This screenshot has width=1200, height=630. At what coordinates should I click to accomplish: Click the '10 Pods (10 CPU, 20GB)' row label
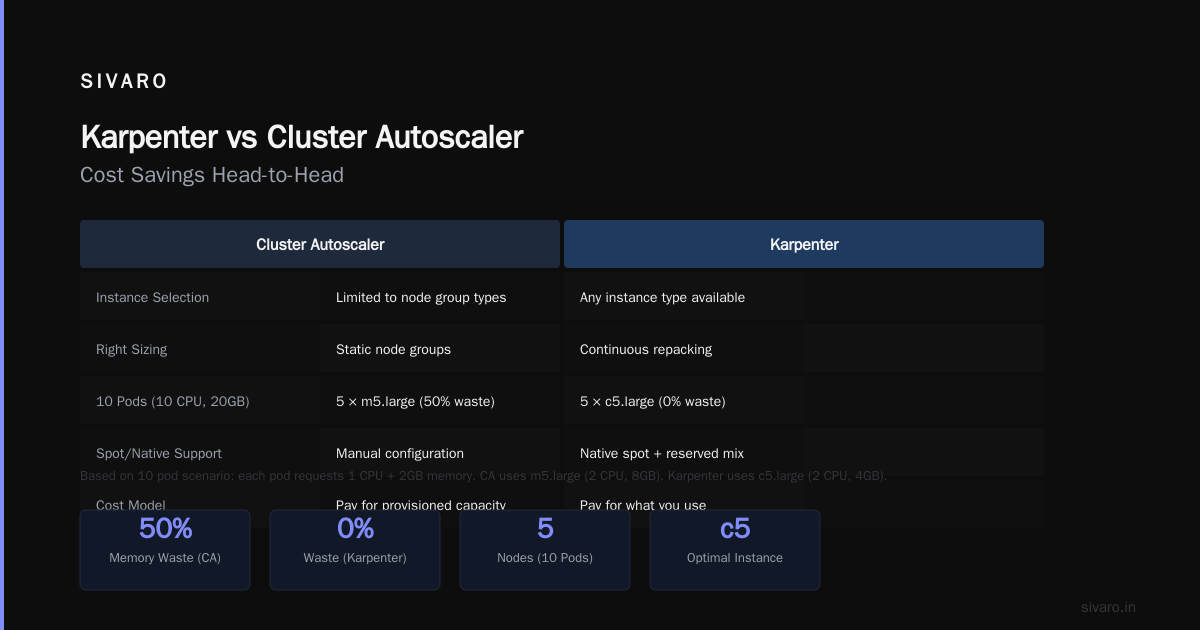coord(172,402)
